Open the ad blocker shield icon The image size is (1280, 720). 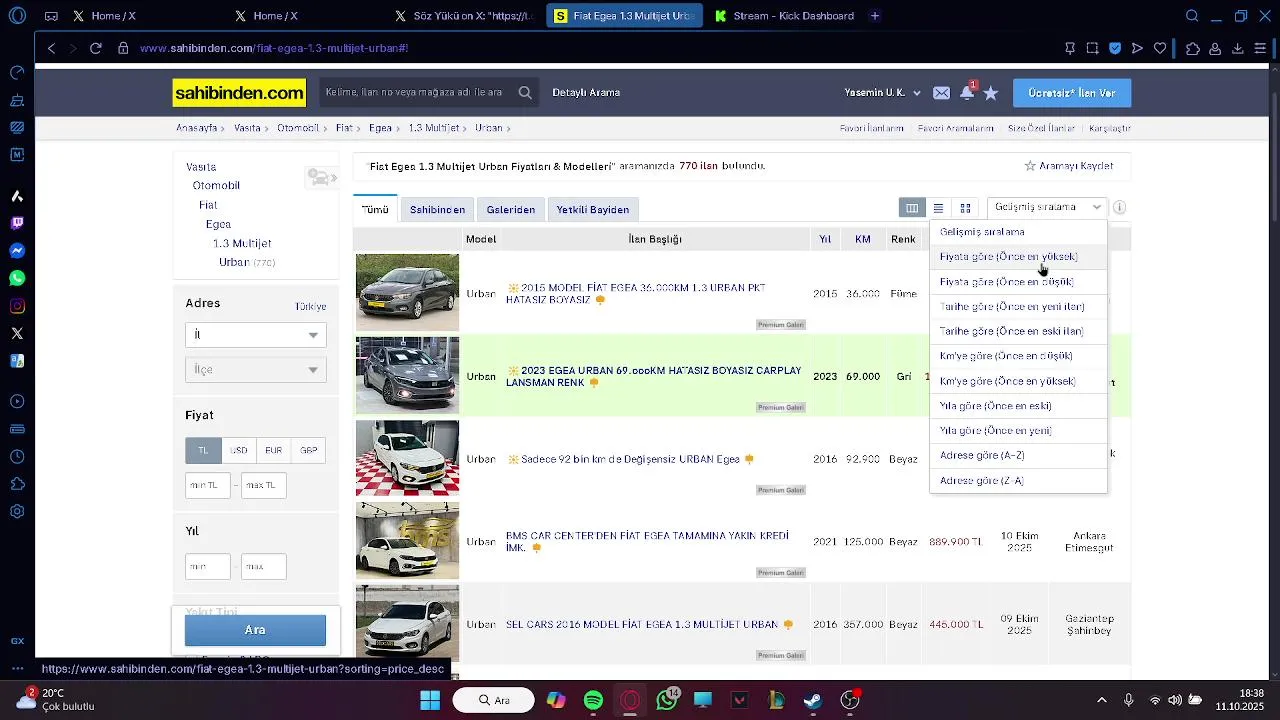[x=1115, y=48]
